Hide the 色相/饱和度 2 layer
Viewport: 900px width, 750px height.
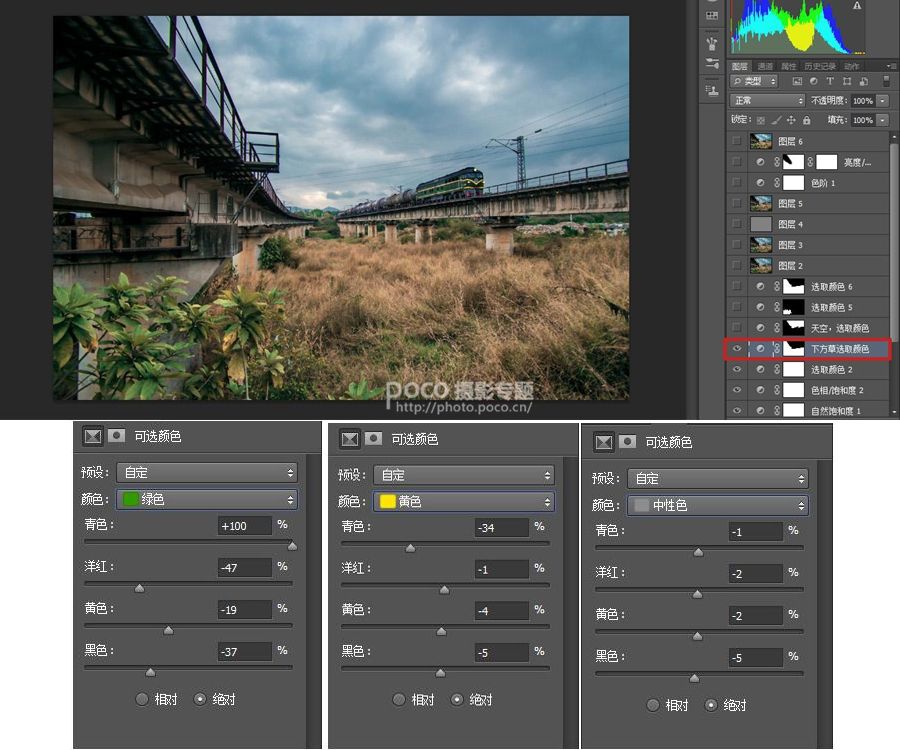point(737,390)
